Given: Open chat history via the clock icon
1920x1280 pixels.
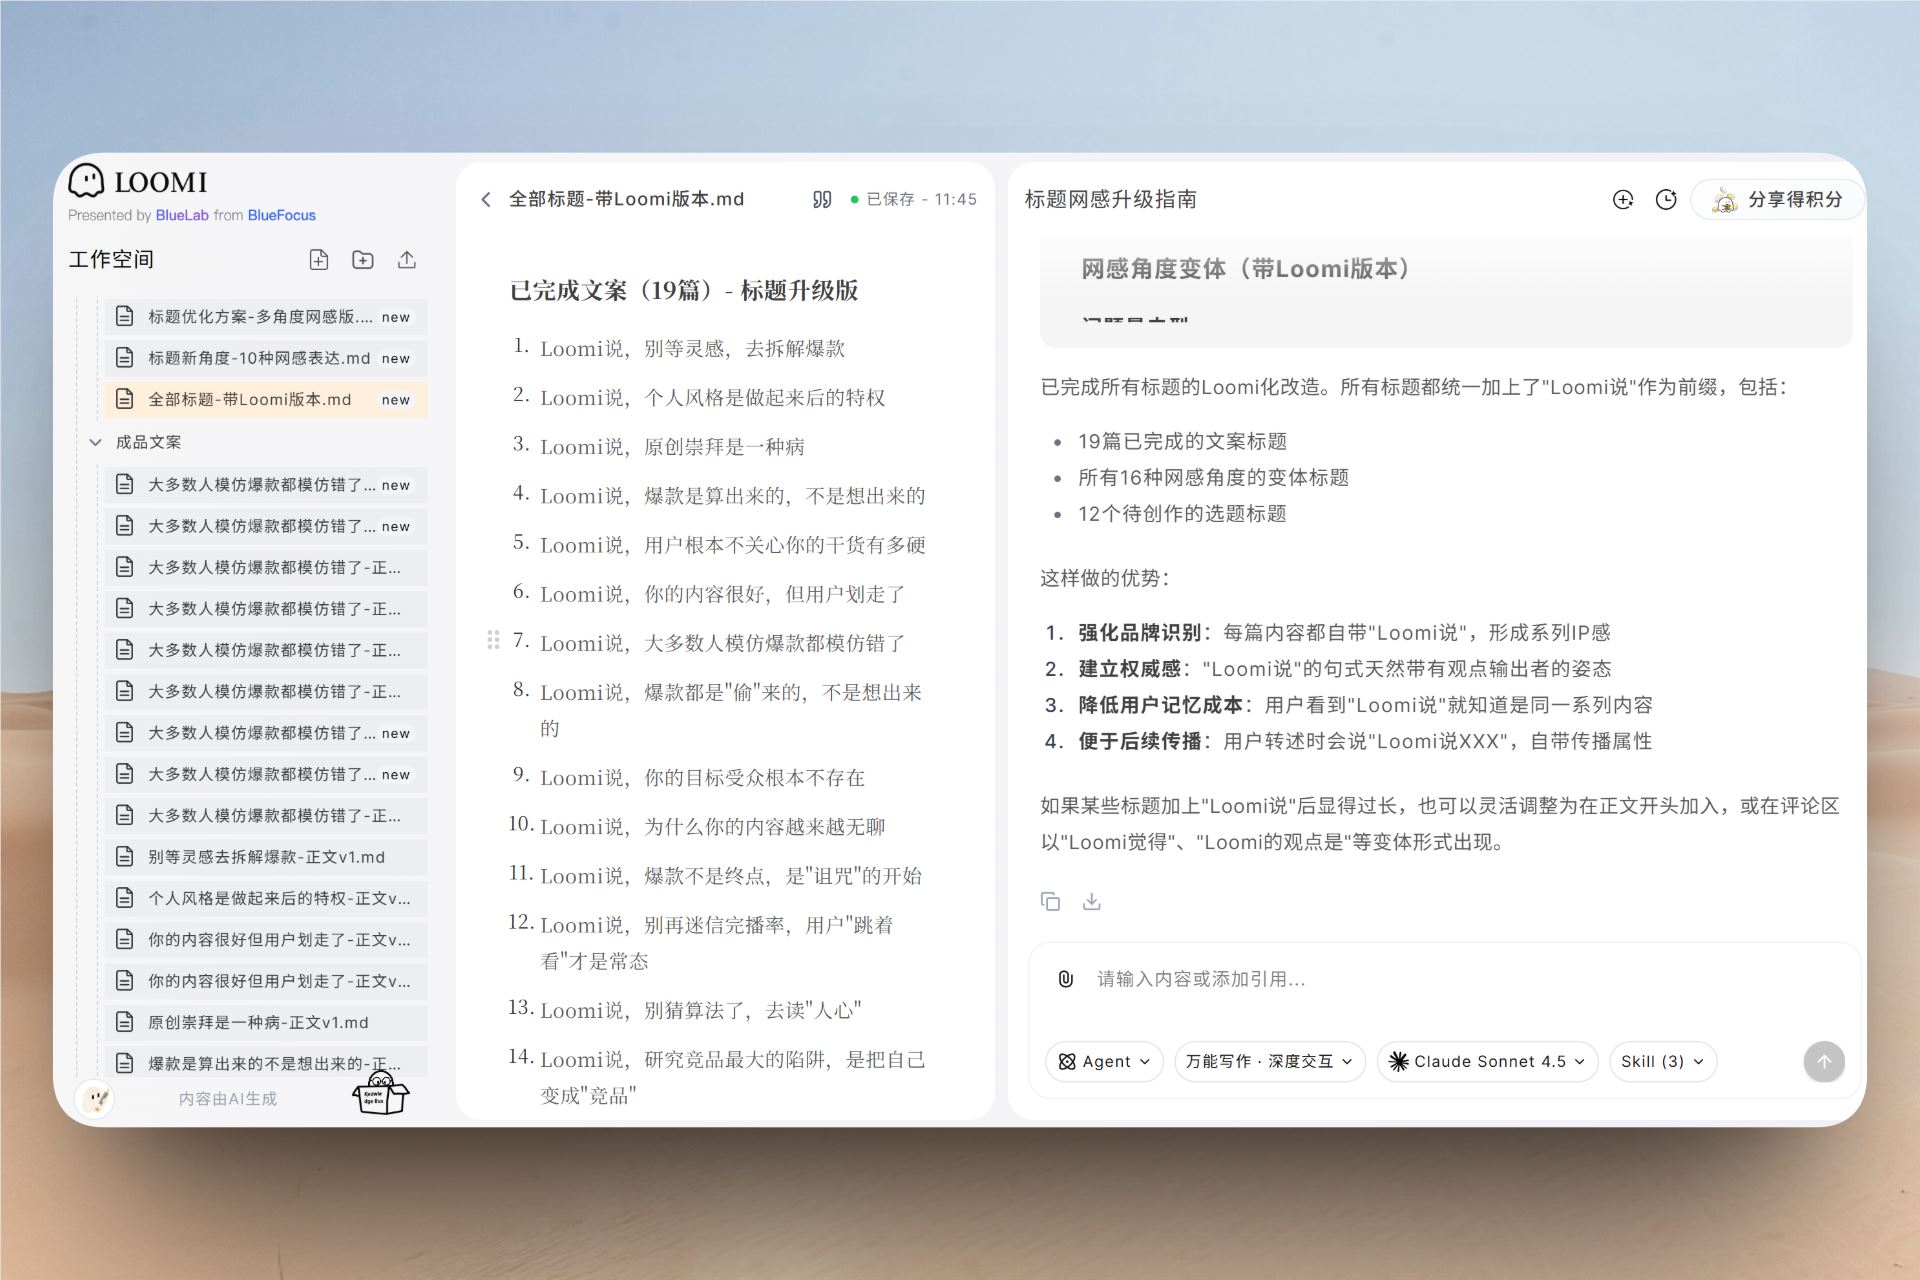Looking at the screenshot, I should (x=1665, y=199).
